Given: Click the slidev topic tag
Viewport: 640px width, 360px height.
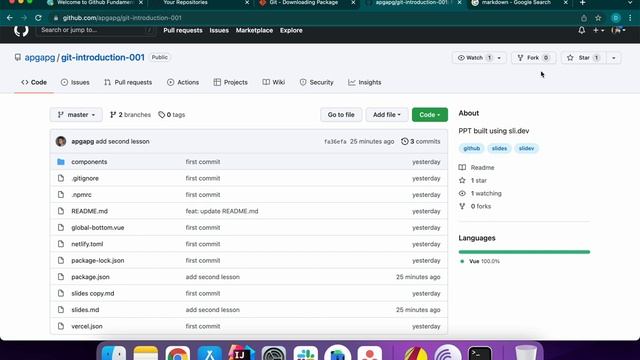Looking at the screenshot, I should (527, 149).
